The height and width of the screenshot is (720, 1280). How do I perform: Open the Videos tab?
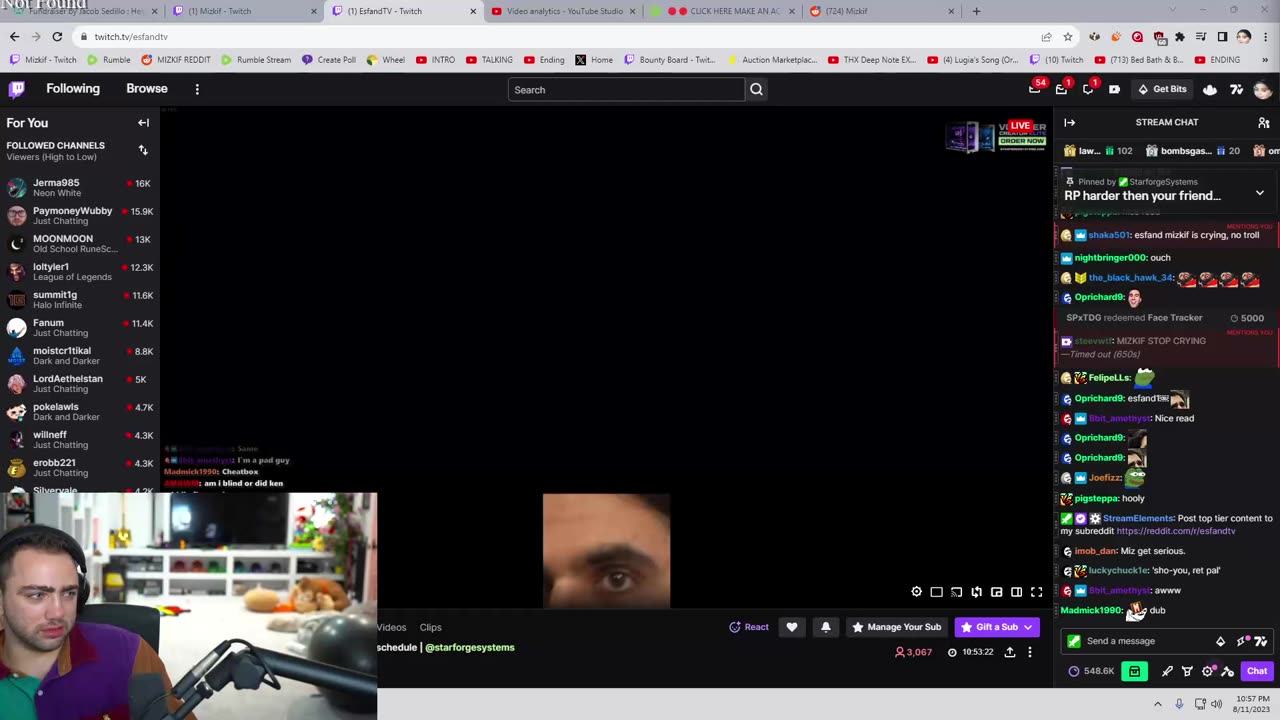[392, 627]
